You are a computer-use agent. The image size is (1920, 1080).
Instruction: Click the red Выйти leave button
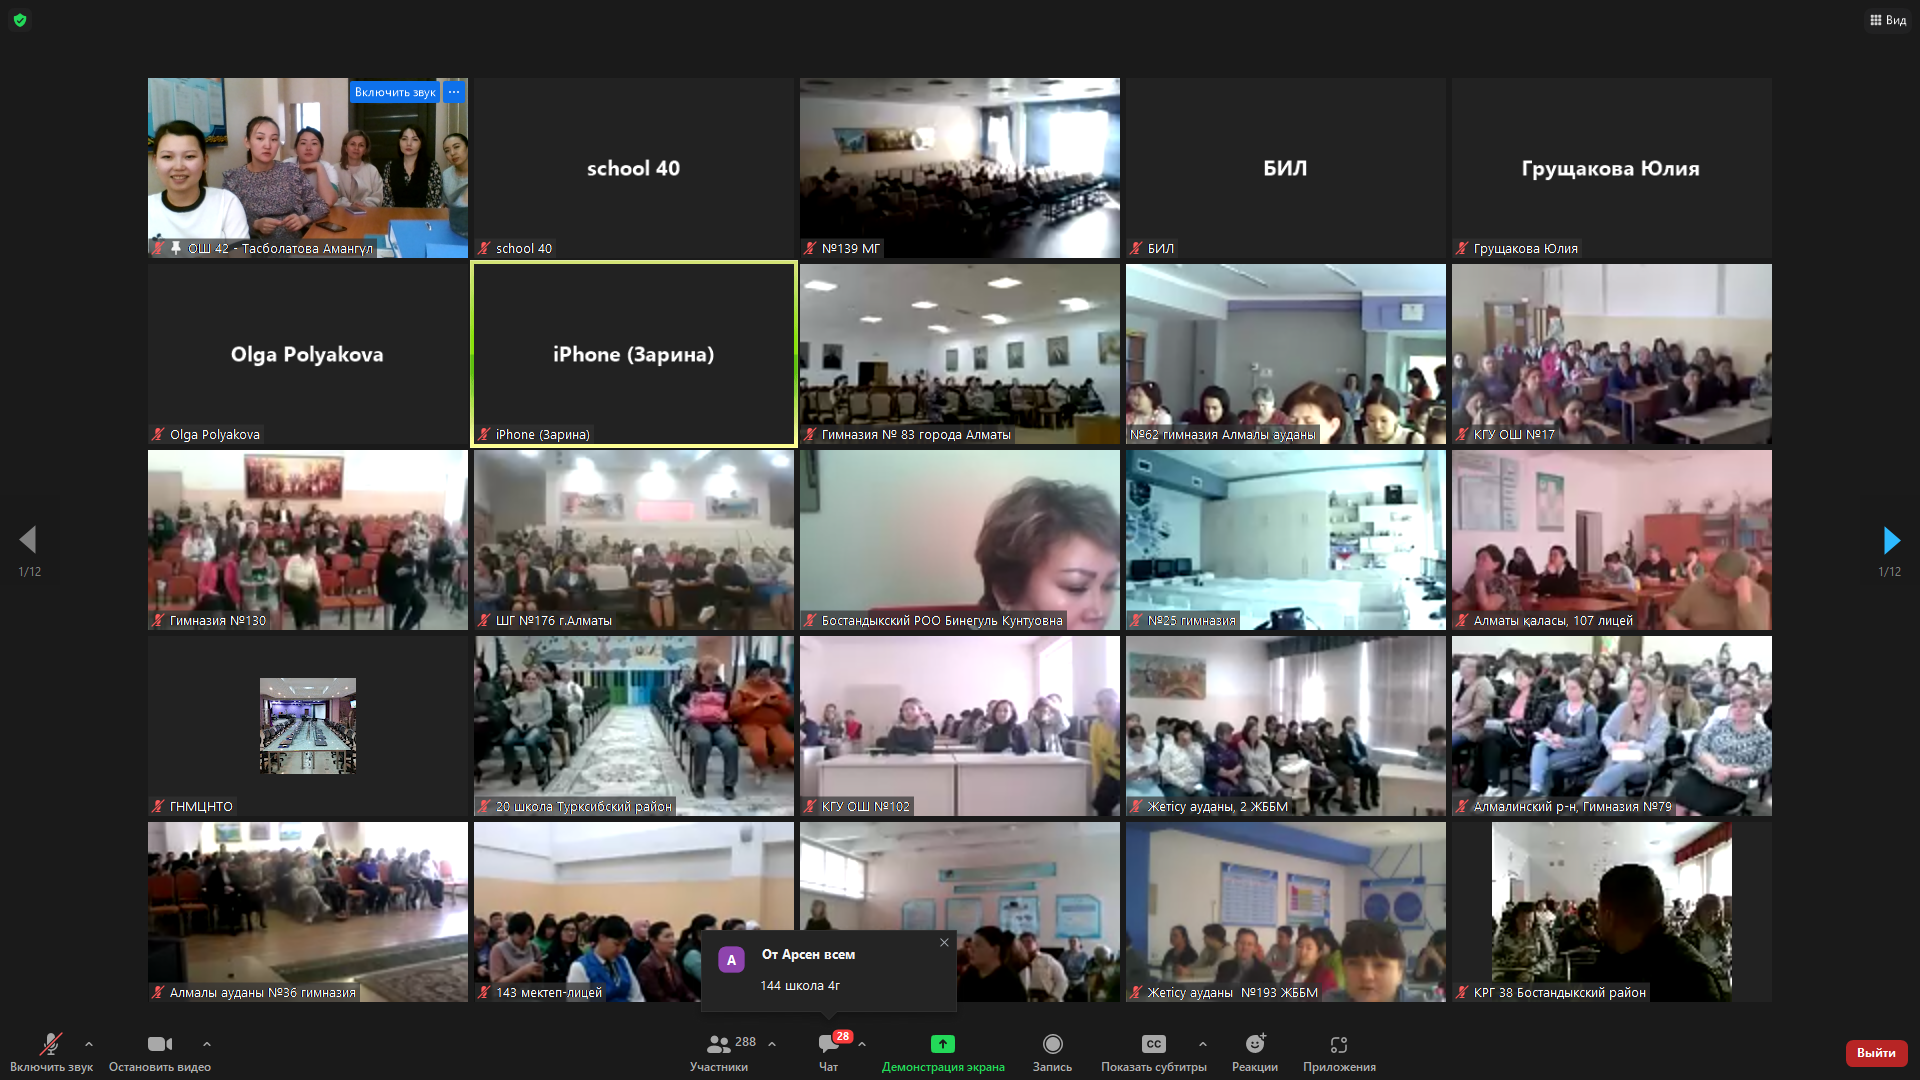point(1876,1053)
